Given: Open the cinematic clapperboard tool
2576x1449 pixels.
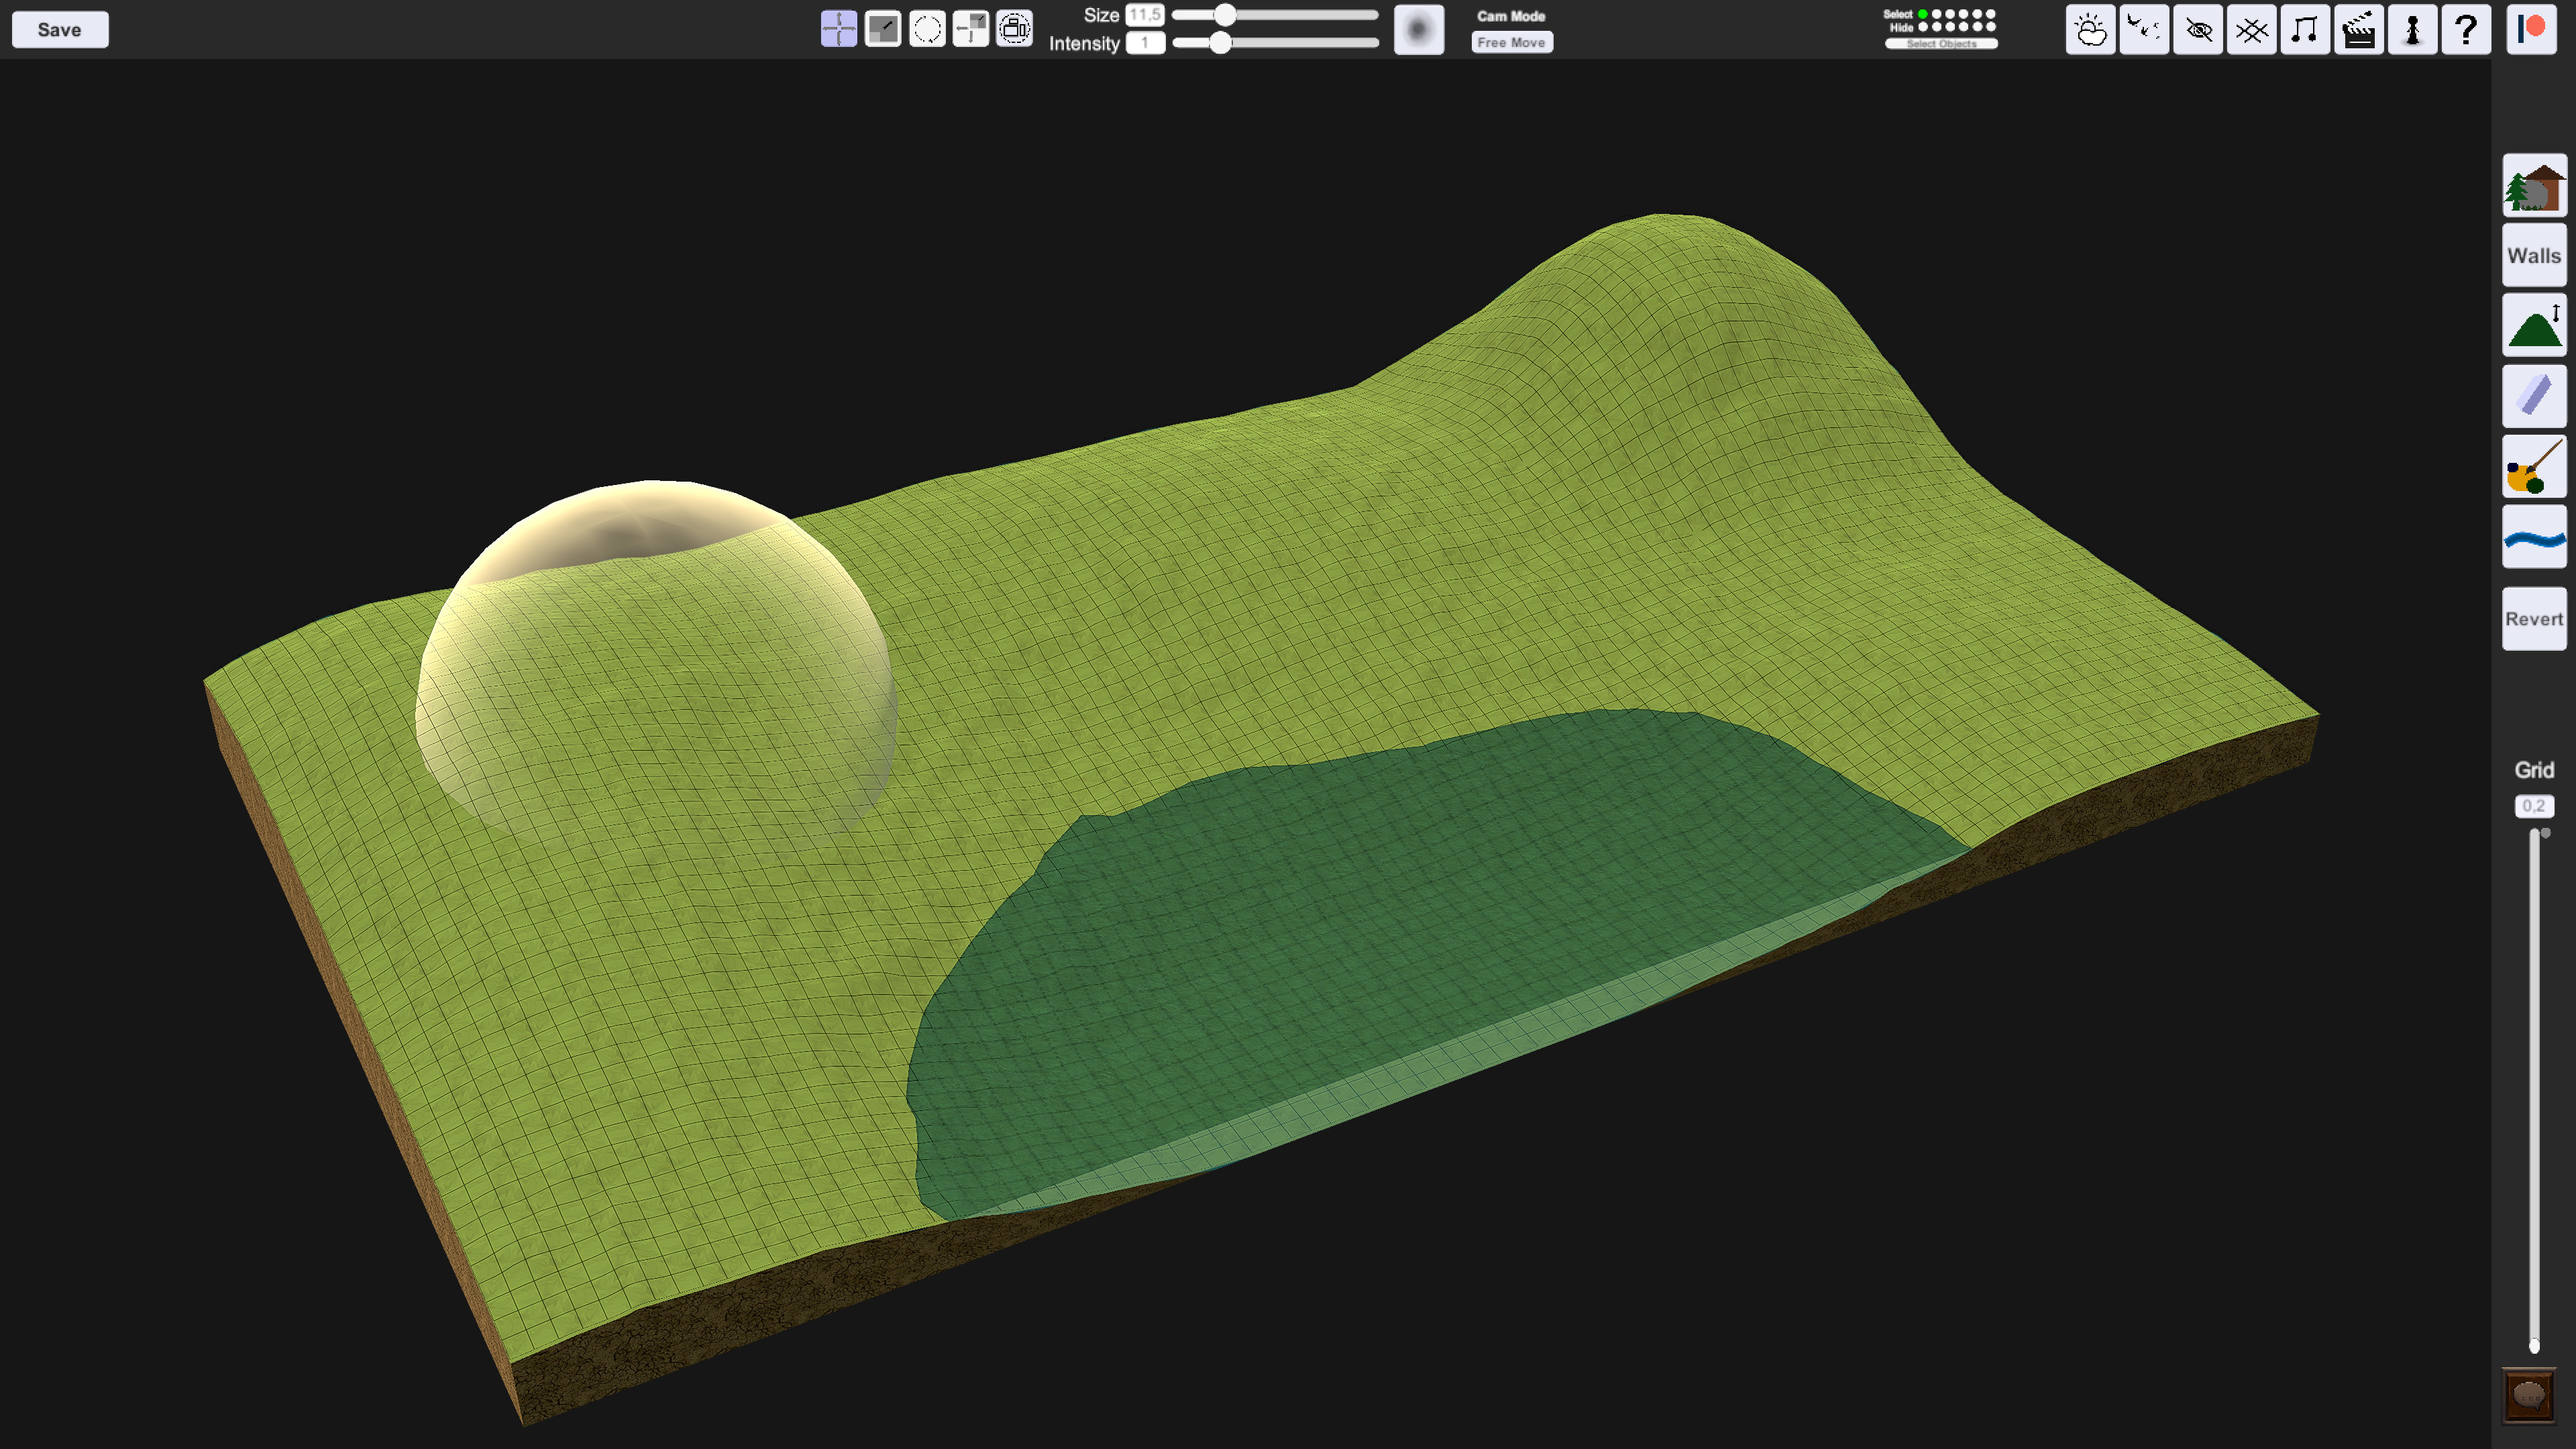Looking at the screenshot, I should point(2359,30).
